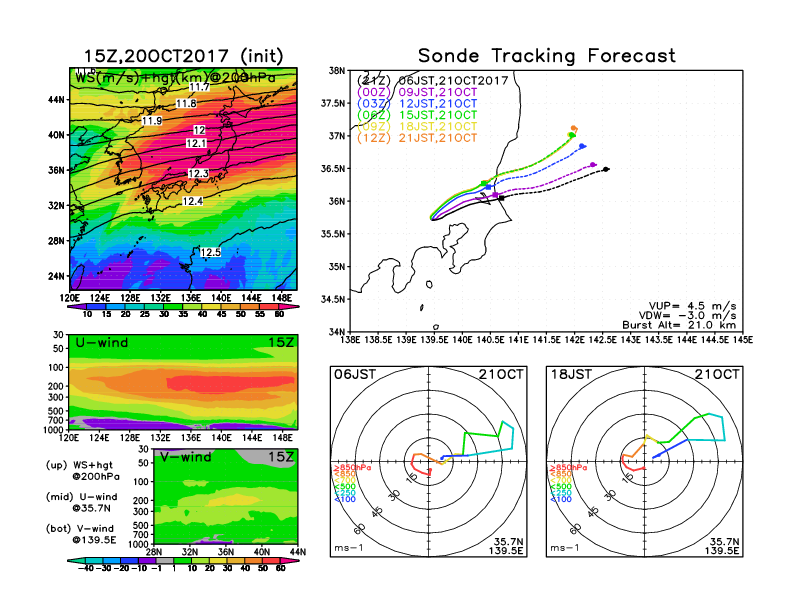The height and width of the screenshot is (612, 792).
Task: Click the '44N' label on the 200hPa map
Action: point(56,100)
